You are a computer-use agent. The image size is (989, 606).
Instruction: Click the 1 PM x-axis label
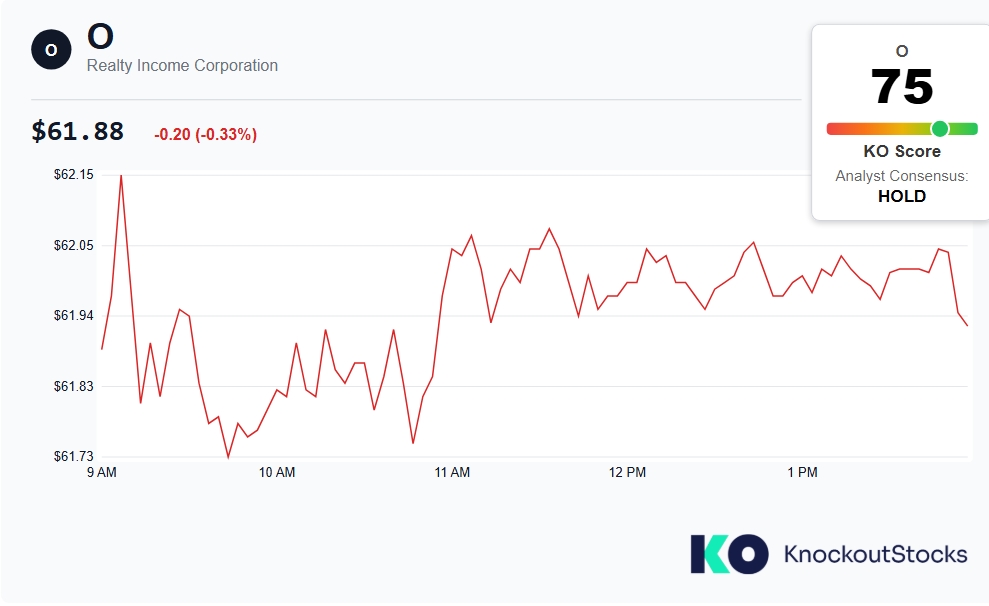[802, 472]
